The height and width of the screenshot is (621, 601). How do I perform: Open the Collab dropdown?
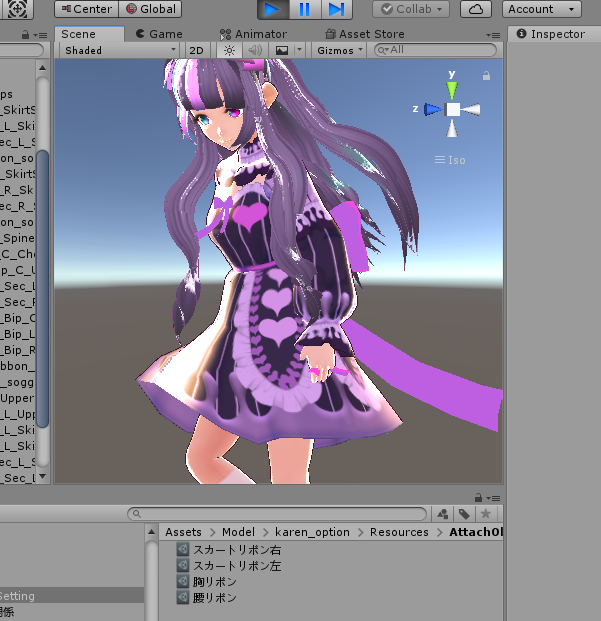411,9
